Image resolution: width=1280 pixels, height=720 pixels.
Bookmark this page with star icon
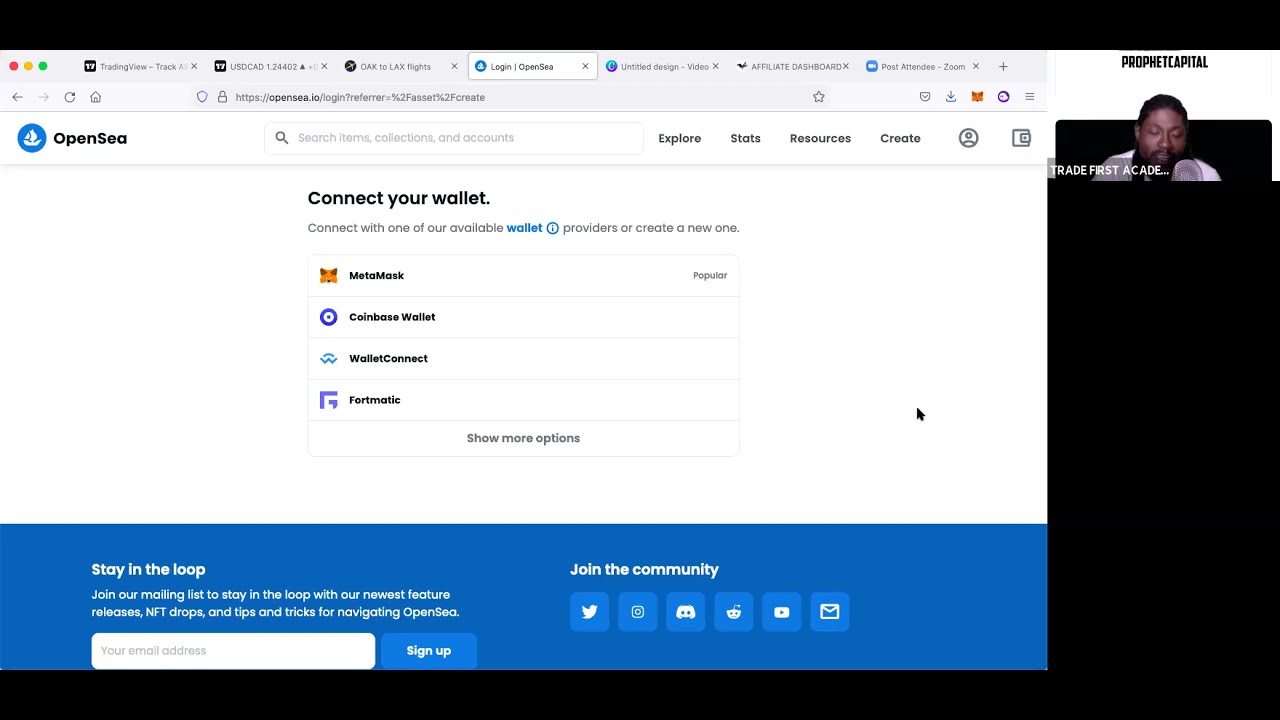[x=819, y=97]
